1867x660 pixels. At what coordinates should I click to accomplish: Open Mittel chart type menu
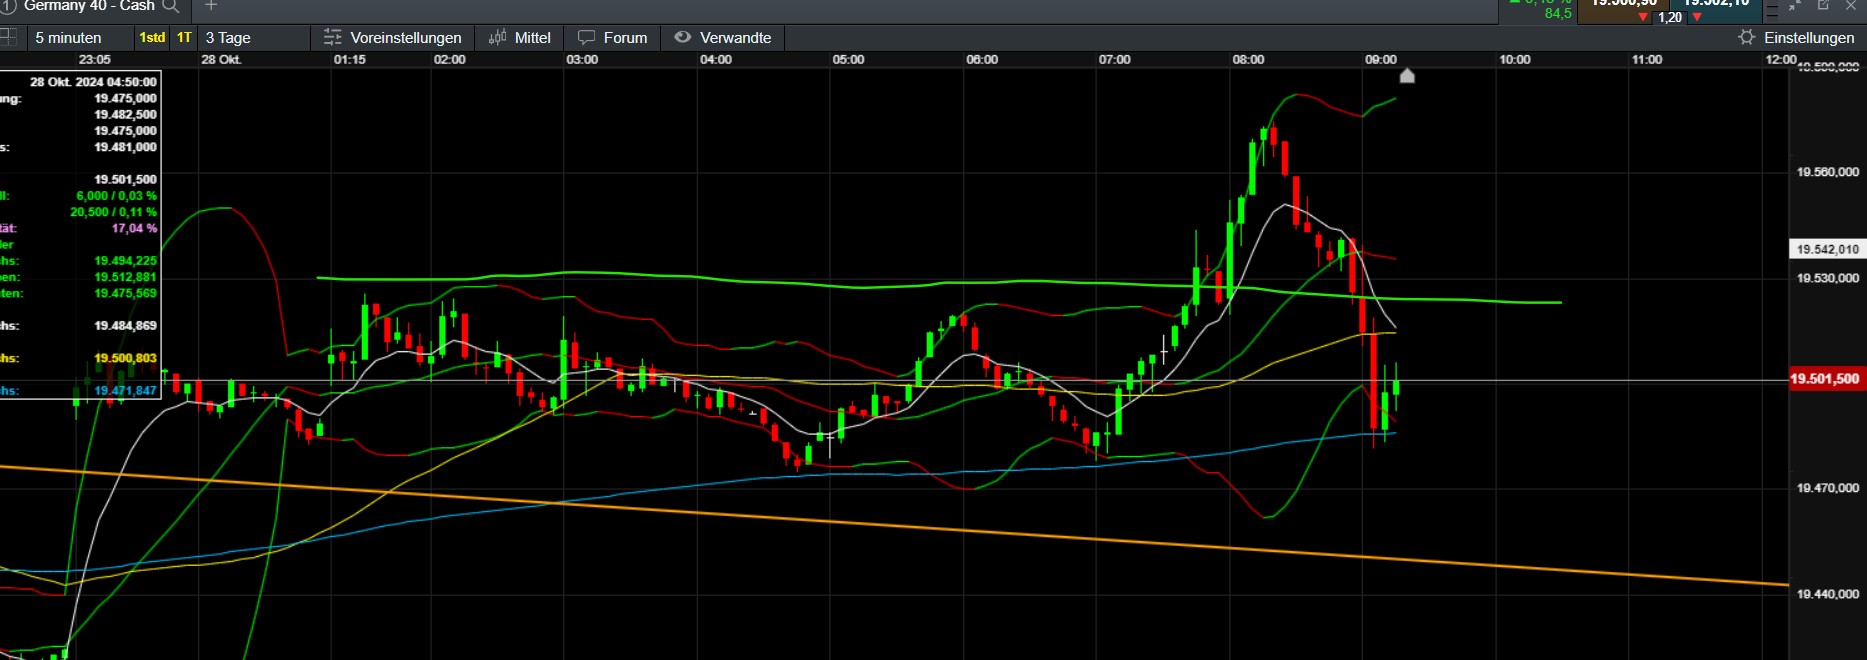click(520, 38)
